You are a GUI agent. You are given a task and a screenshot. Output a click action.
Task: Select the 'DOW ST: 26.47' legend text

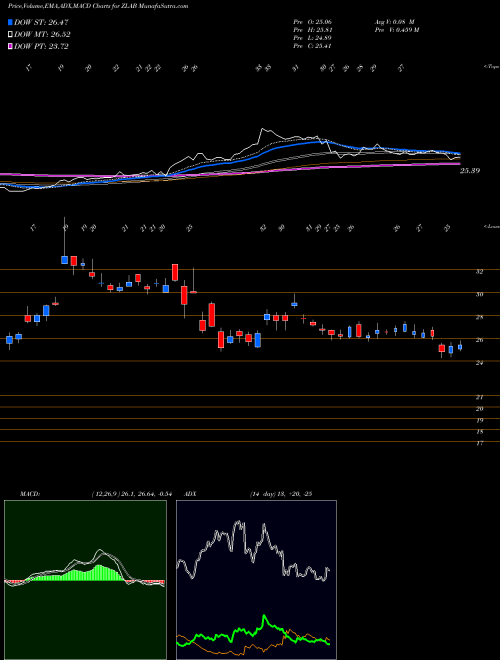point(41,22)
